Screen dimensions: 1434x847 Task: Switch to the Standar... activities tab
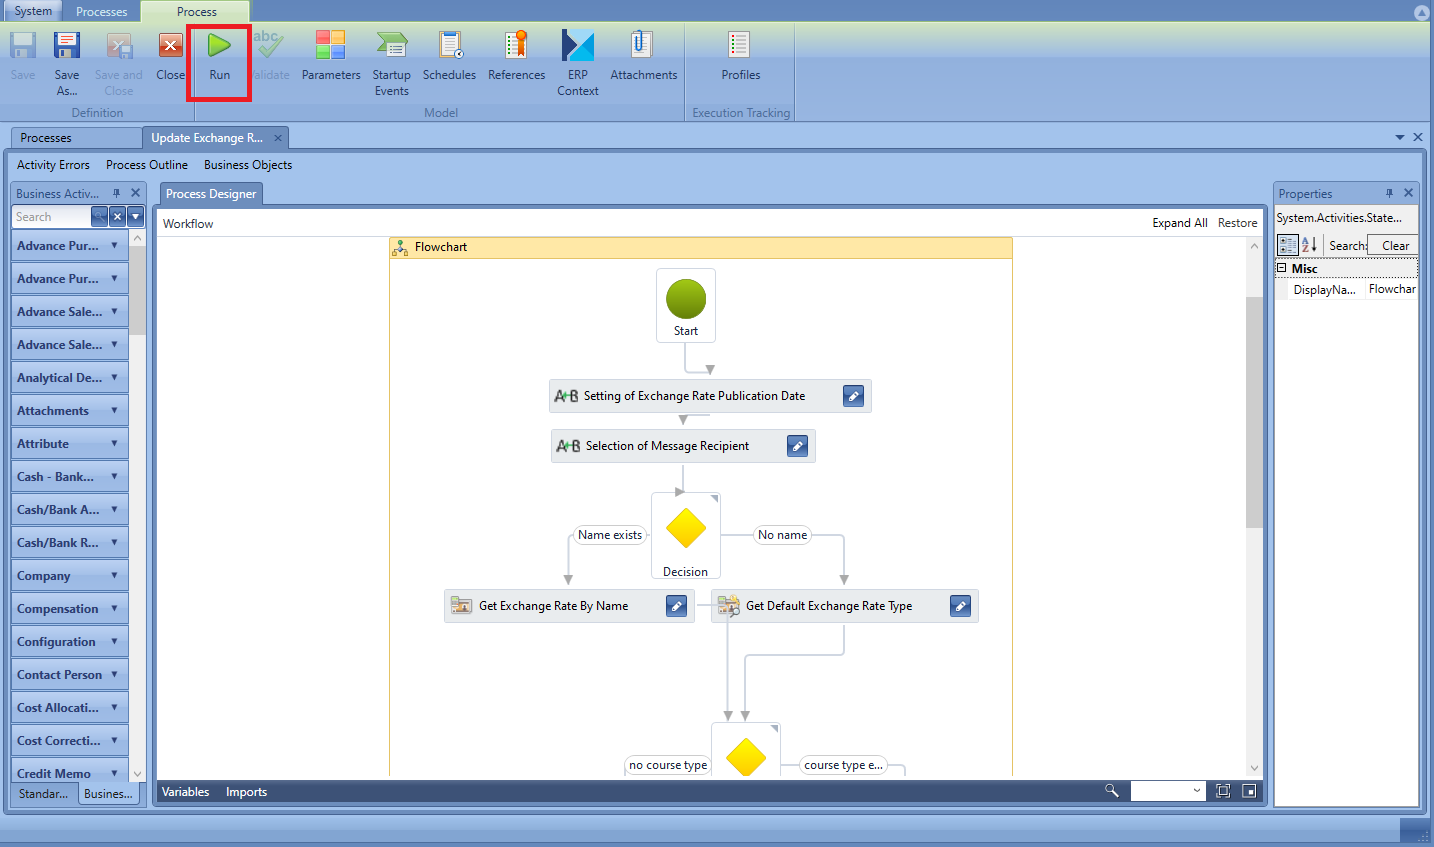tap(44, 794)
